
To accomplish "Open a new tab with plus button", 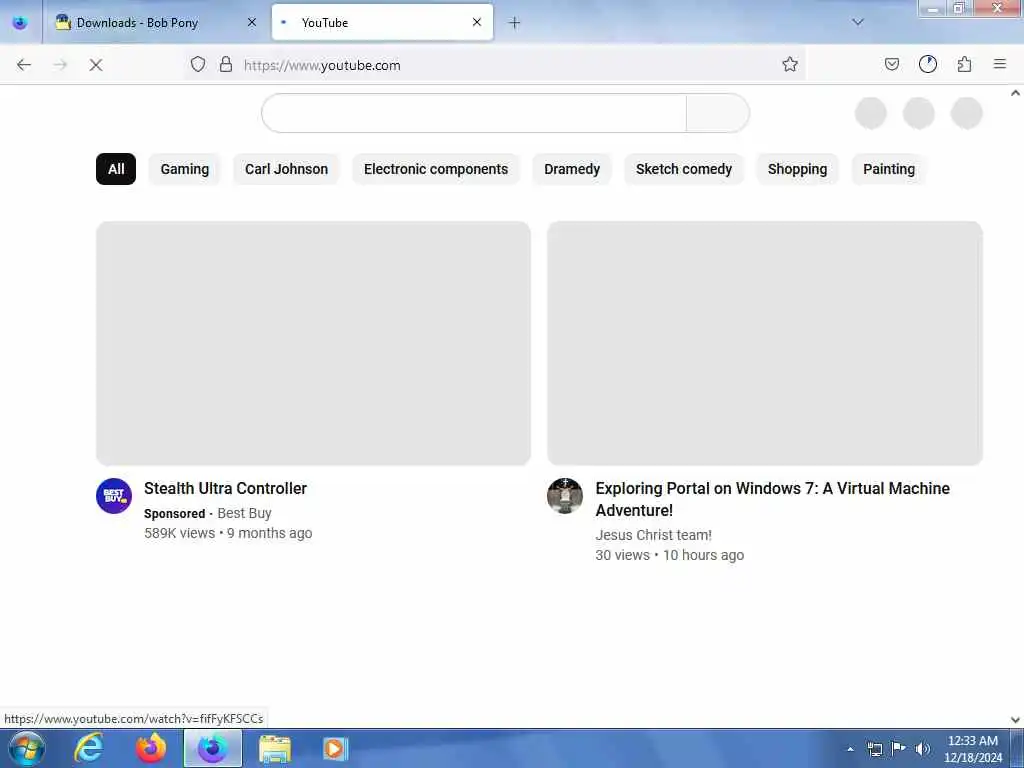I will [x=515, y=23].
